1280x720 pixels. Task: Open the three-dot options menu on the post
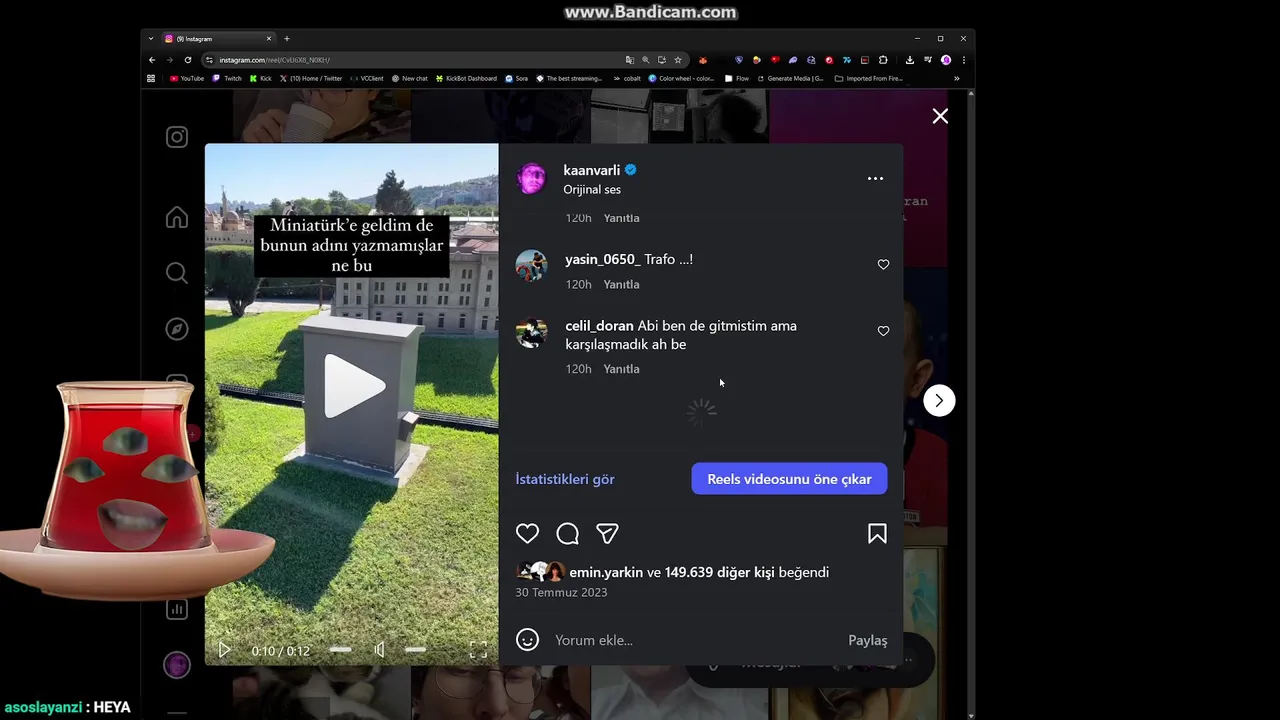(875, 178)
